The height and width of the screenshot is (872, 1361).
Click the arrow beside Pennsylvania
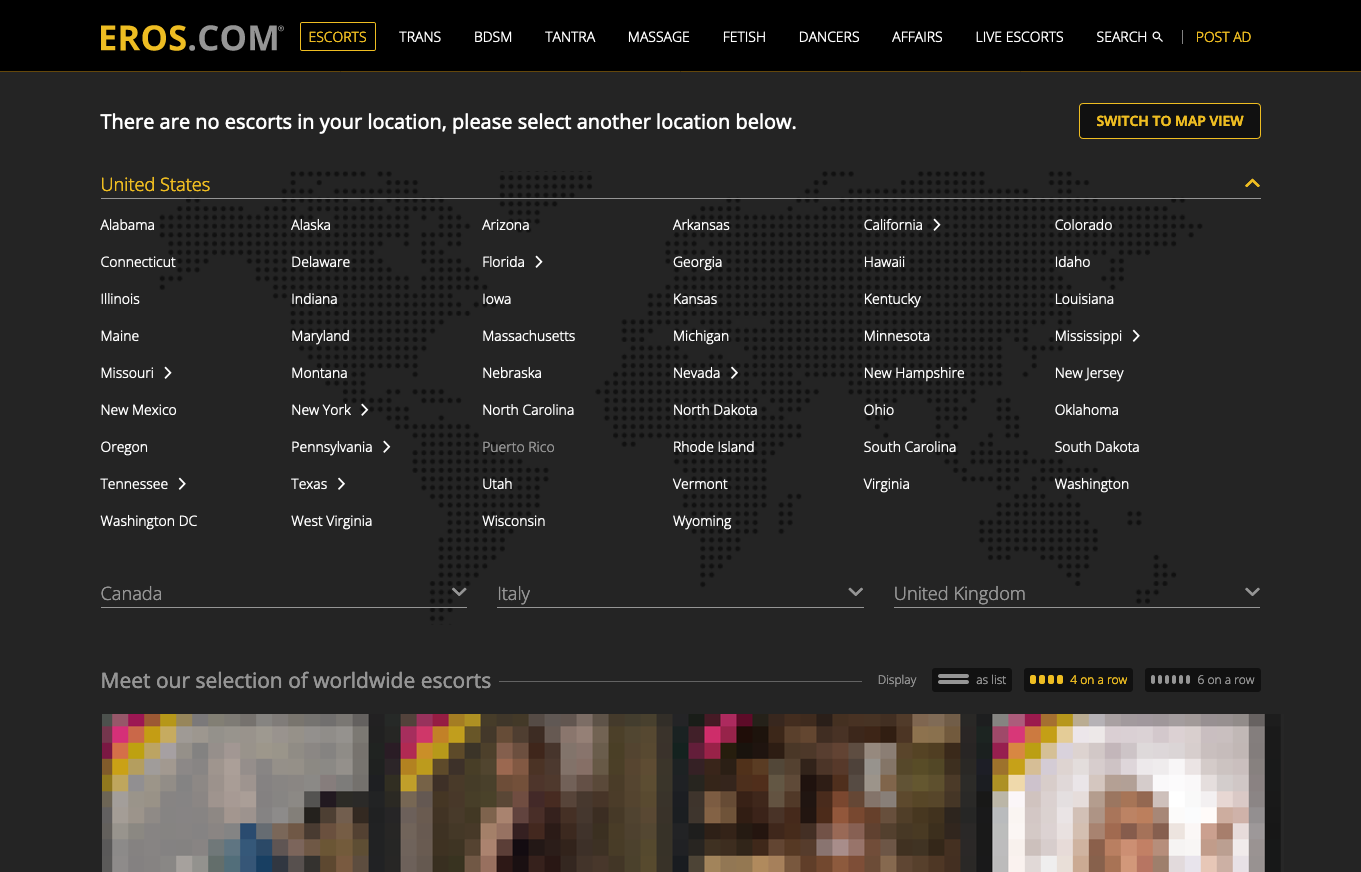pyautogui.click(x=386, y=447)
